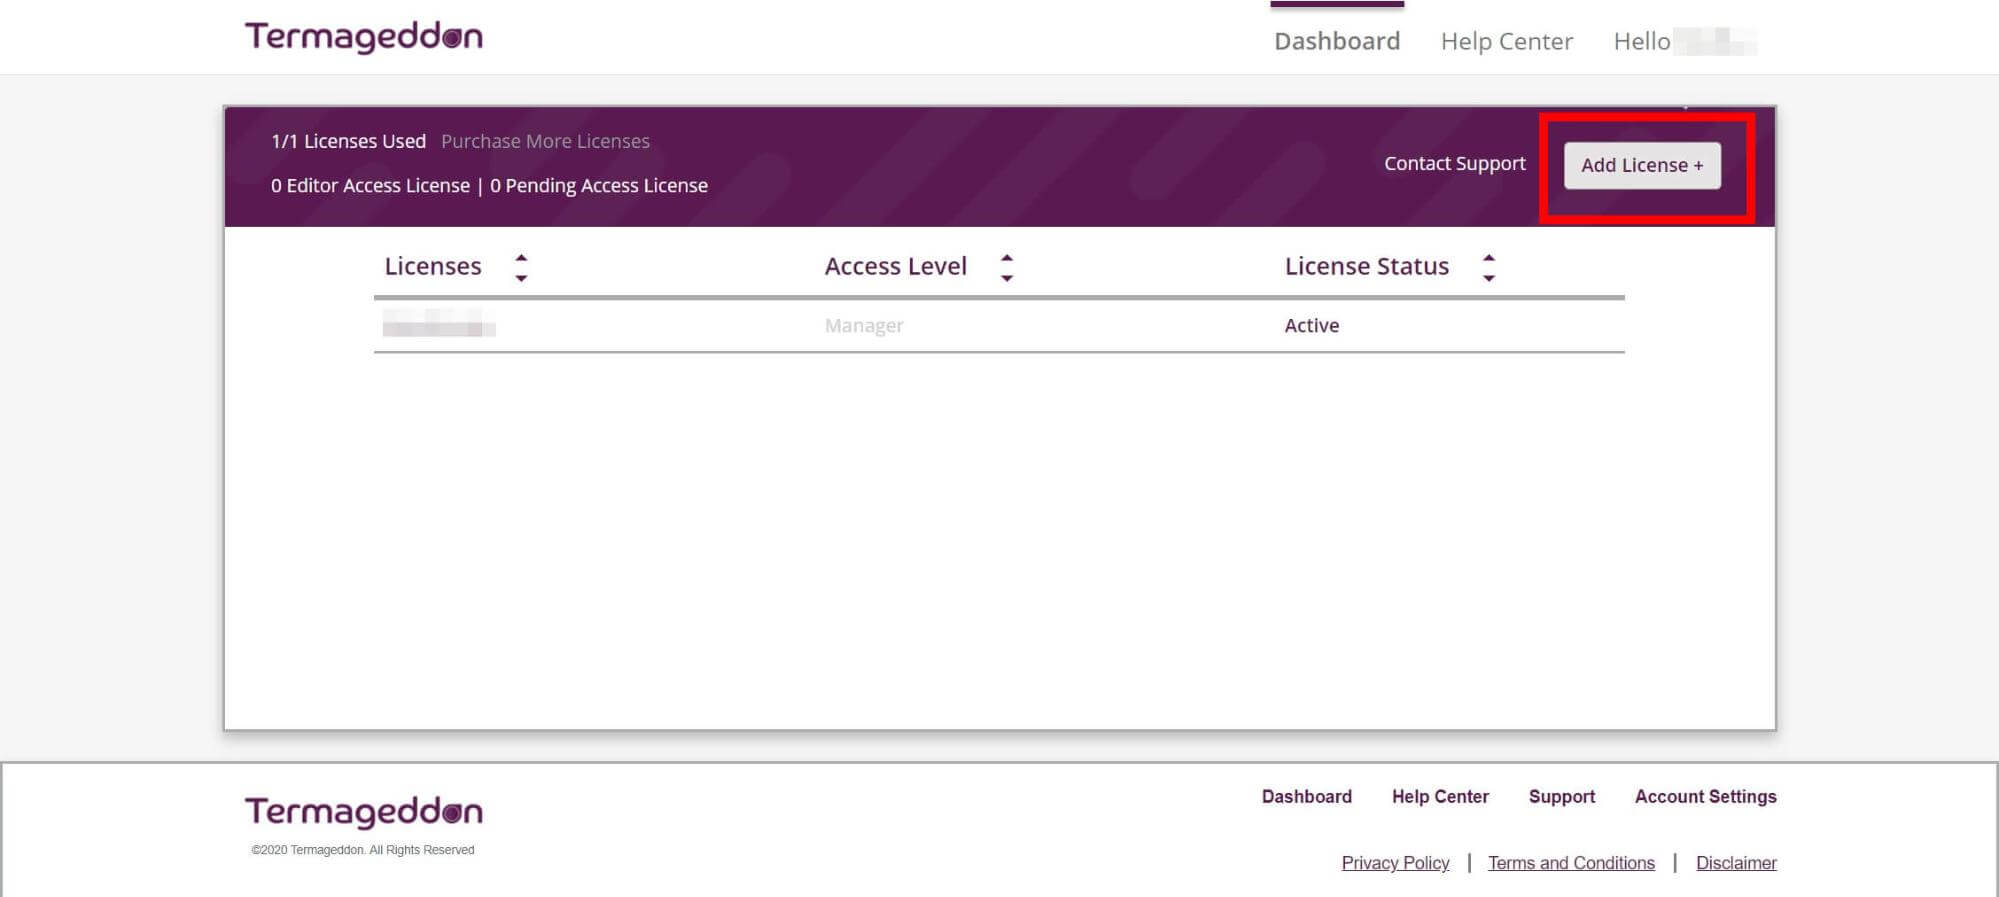Image resolution: width=1999 pixels, height=897 pixels.
Task: Click the Termageddon logo in the header
Action: [x=364, y=37]
